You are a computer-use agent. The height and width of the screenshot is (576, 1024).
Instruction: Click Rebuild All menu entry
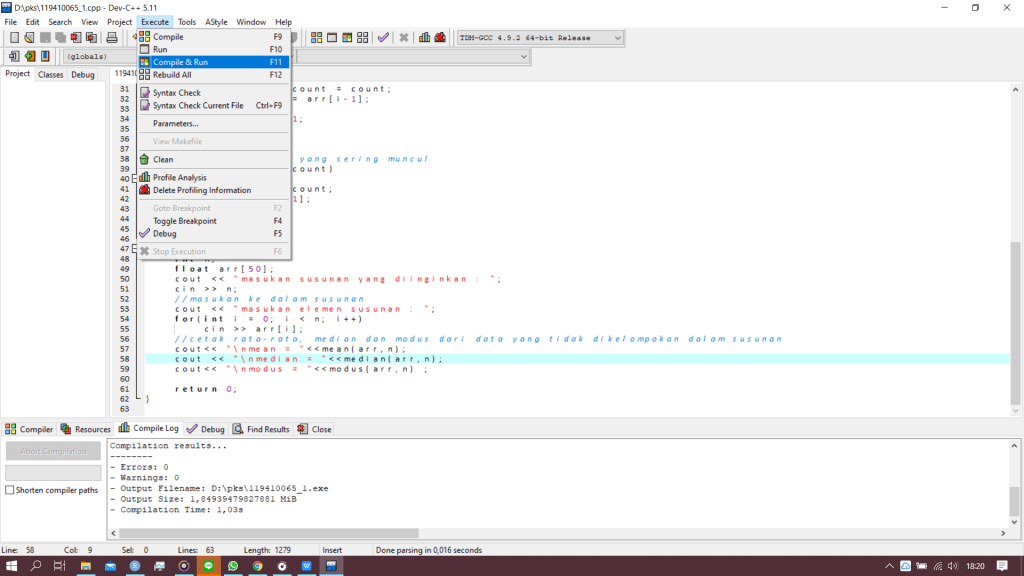click(172, 75)
